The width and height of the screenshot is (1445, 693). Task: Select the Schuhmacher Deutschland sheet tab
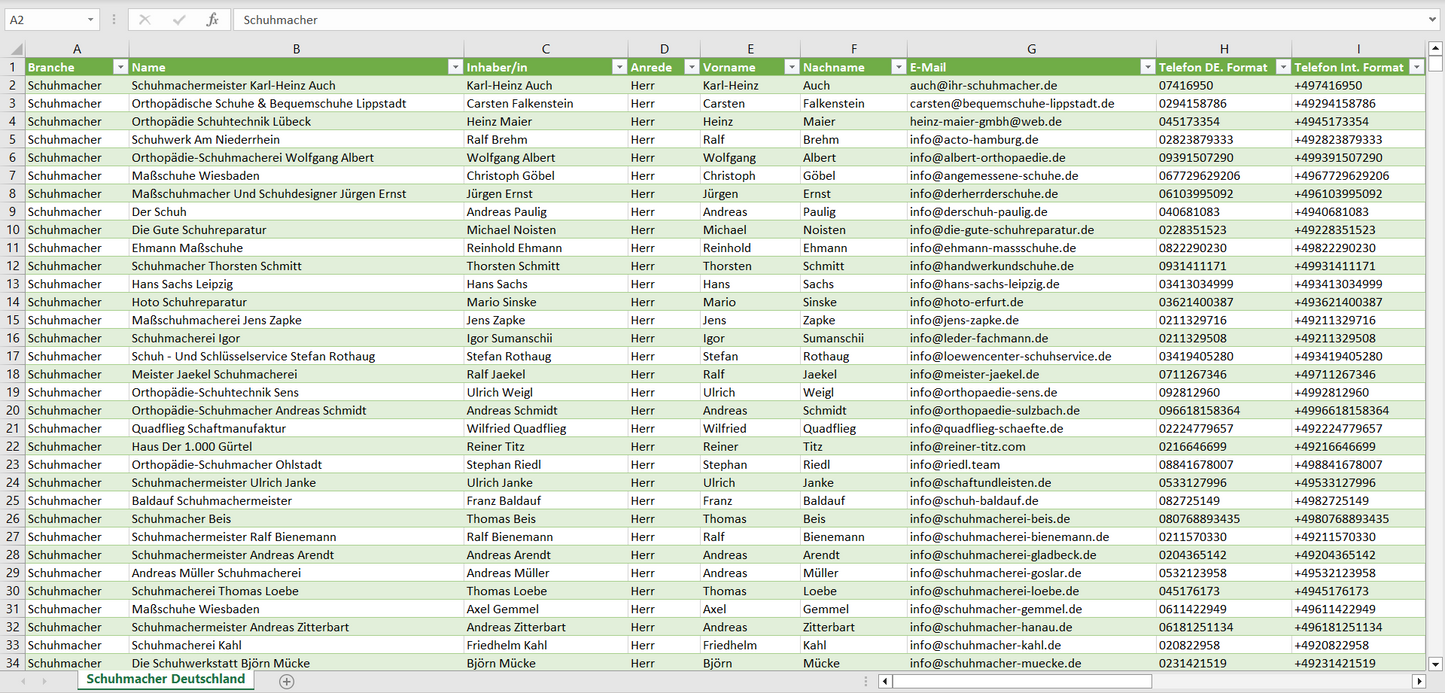[165, 679]
